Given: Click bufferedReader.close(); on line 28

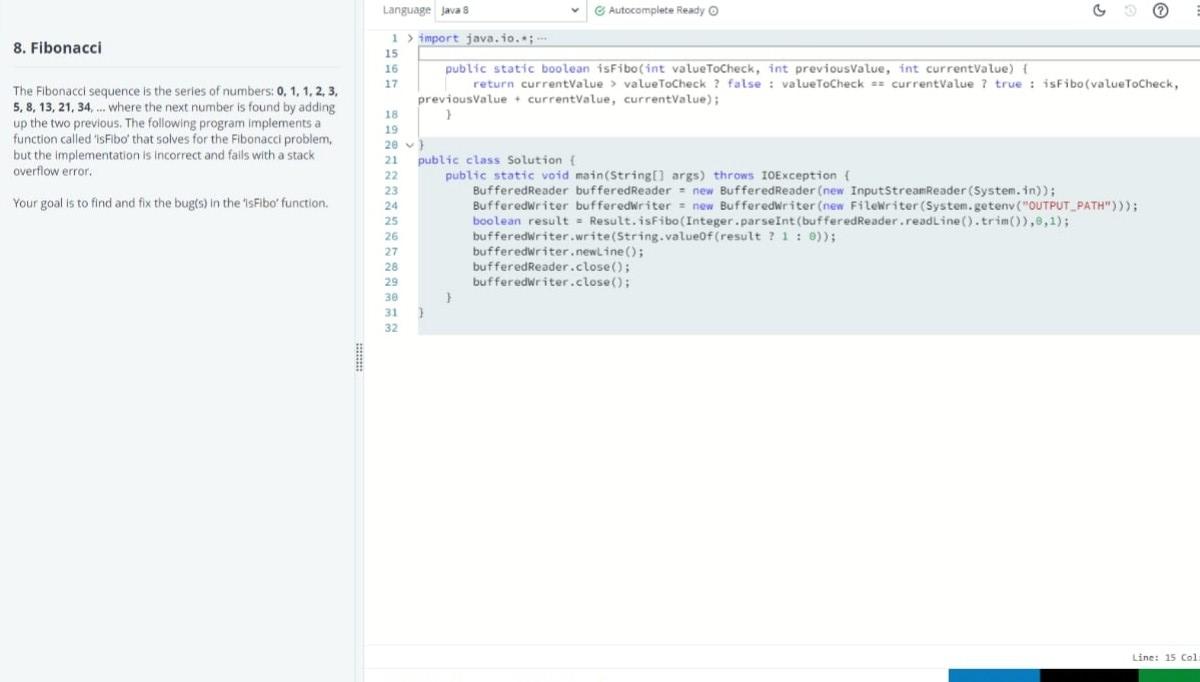Looking at the screenshot, I should 551,267.
